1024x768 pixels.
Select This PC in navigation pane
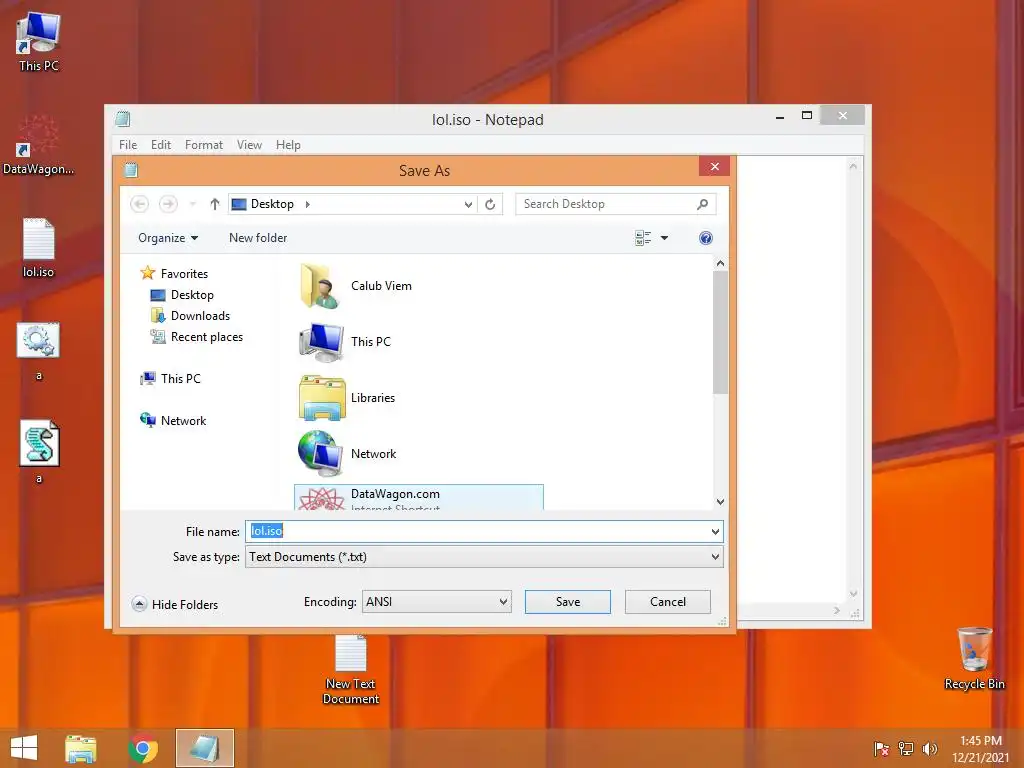(171, 379)
